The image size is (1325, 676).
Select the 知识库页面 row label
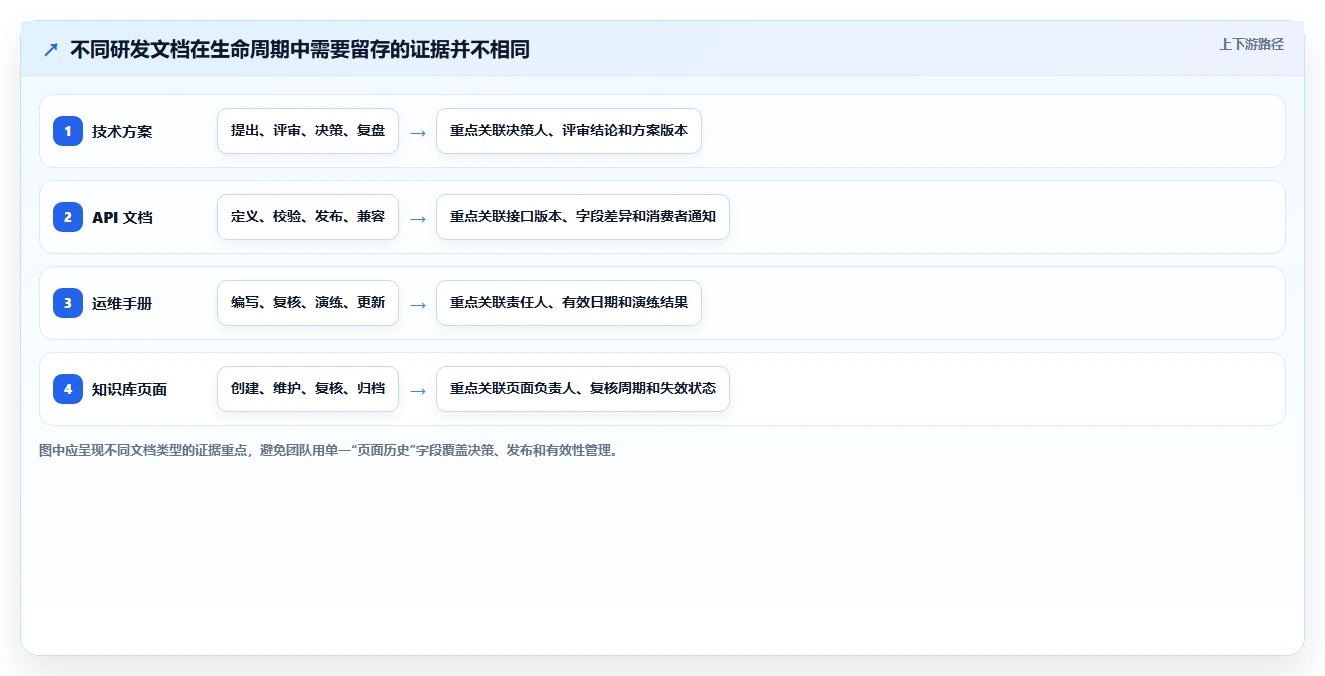pos(129,389)
